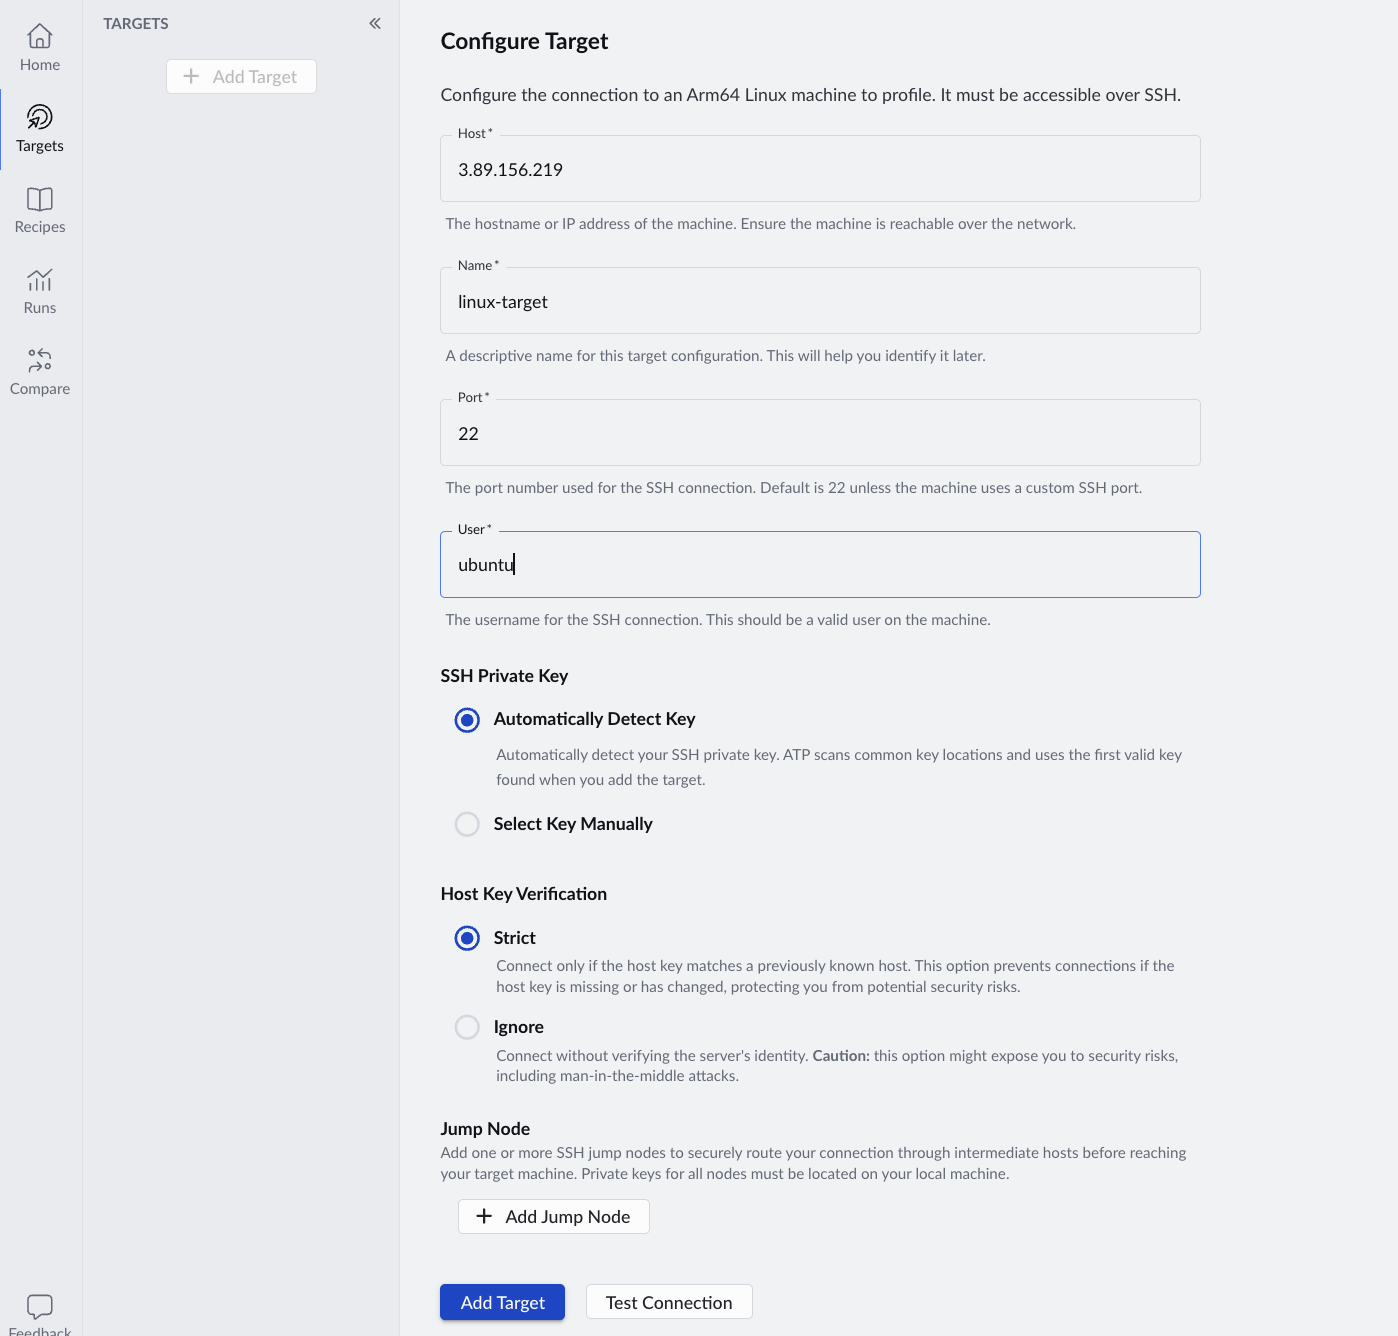Viewport: 1398px width, 1336px height.
Task: Open the Compare icon in sidebar
Action: 40,361
